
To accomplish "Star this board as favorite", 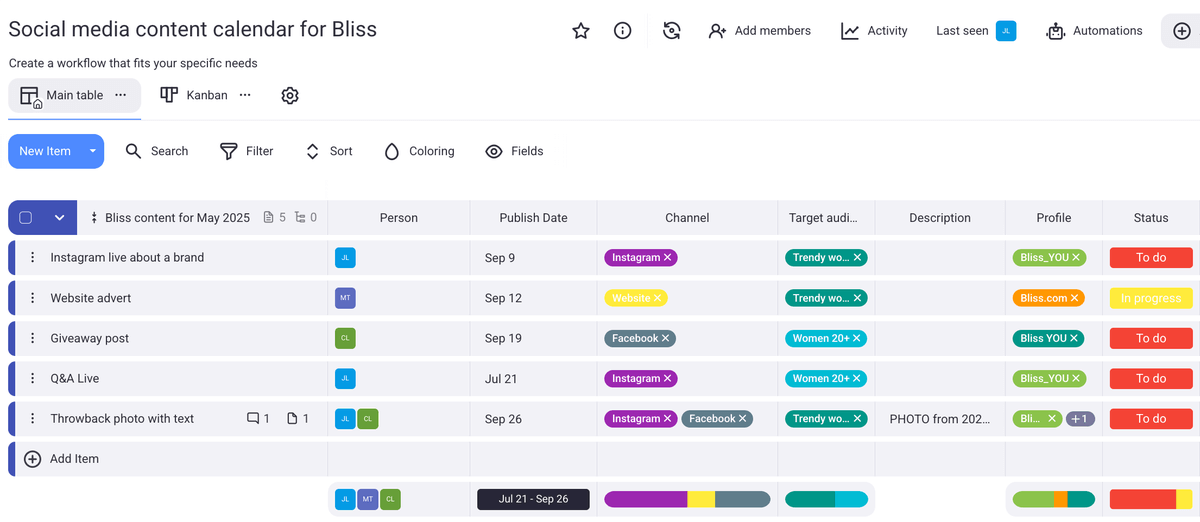I will (x=581, y=31).
